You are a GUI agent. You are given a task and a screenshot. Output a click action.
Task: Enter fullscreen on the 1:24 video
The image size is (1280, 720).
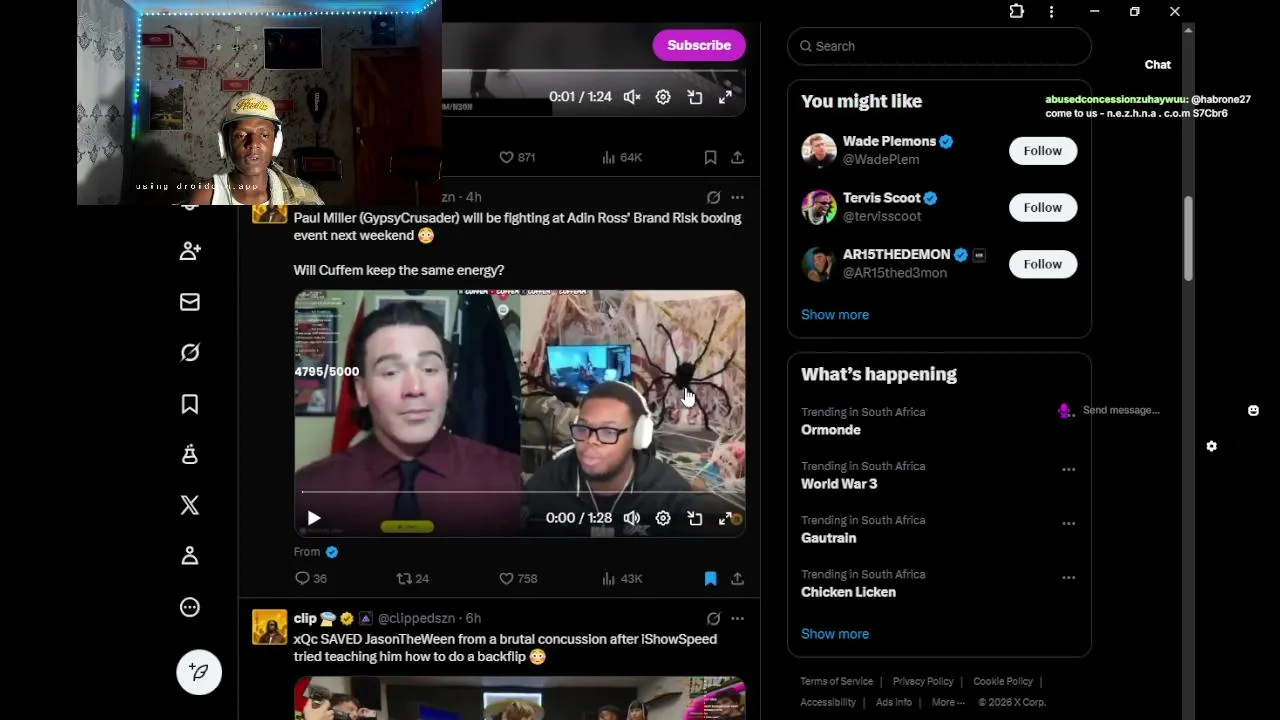click(726, 97)
